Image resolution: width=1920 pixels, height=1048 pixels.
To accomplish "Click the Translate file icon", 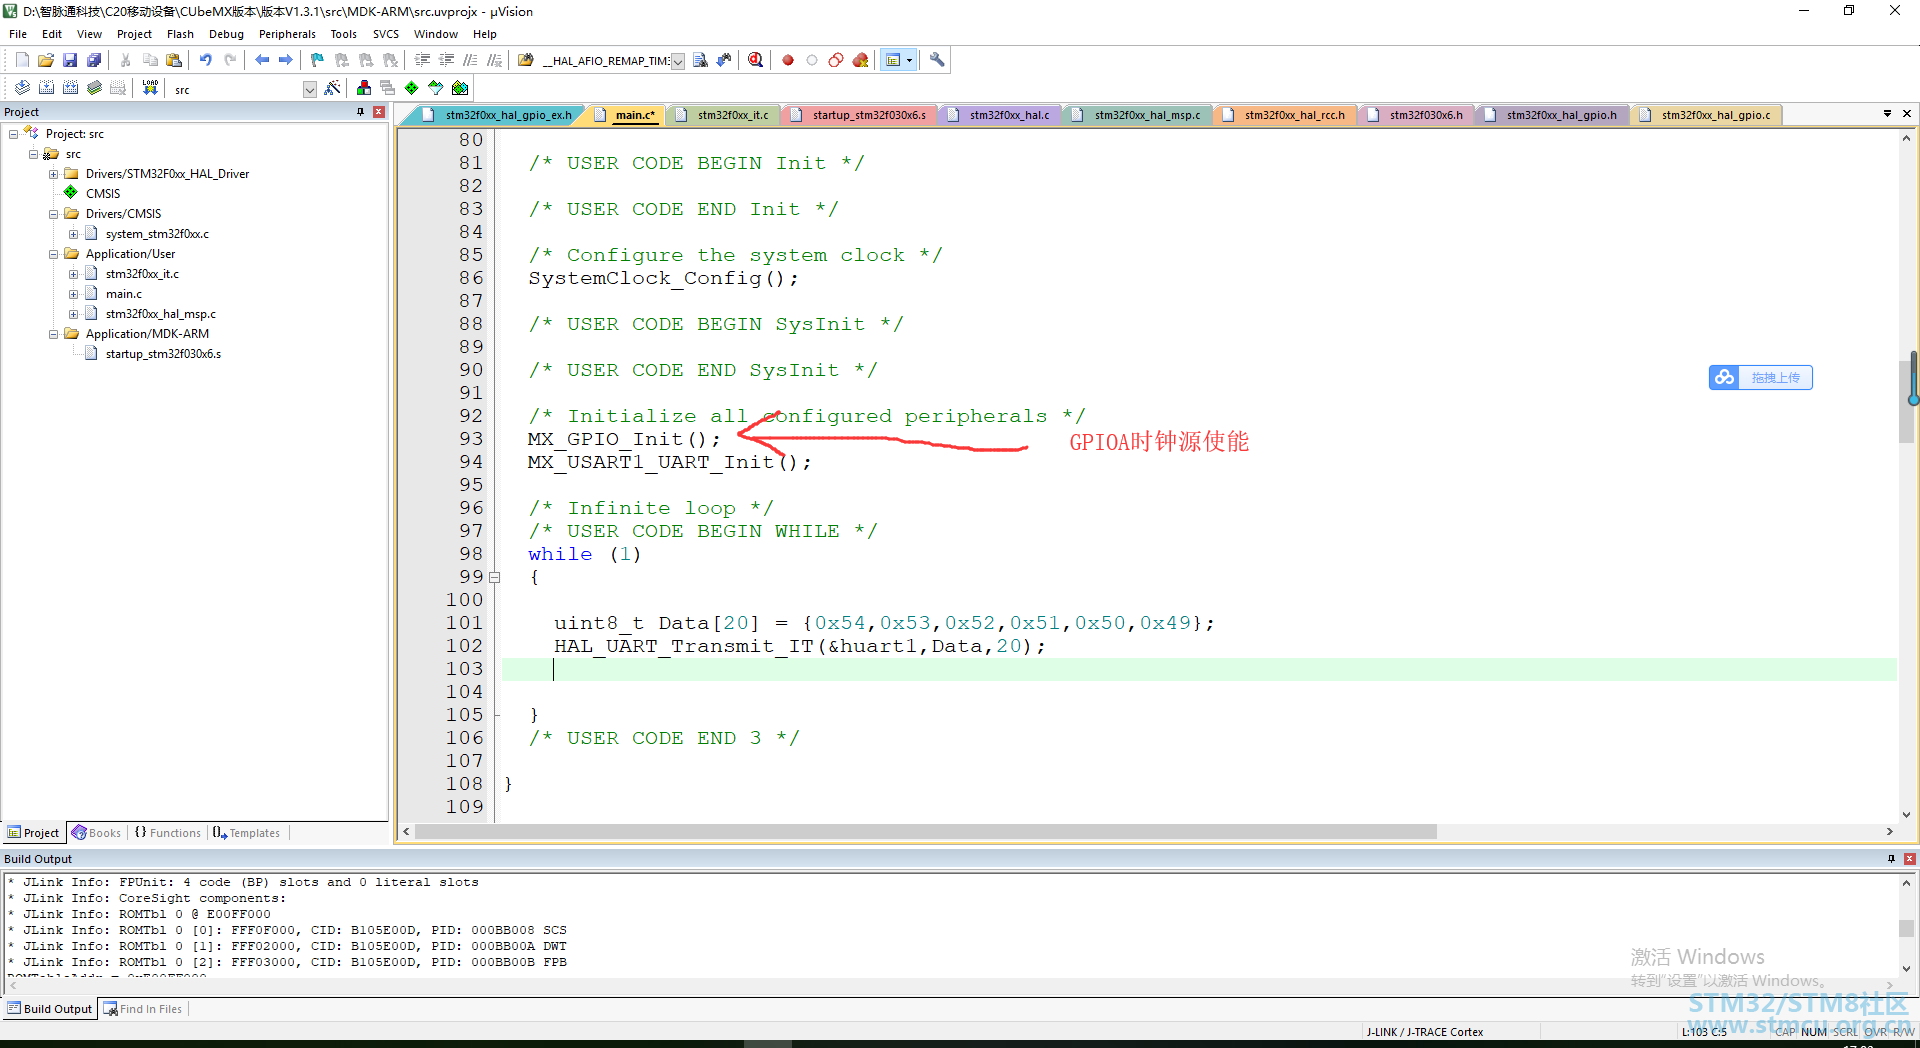I will click(22, 88).
